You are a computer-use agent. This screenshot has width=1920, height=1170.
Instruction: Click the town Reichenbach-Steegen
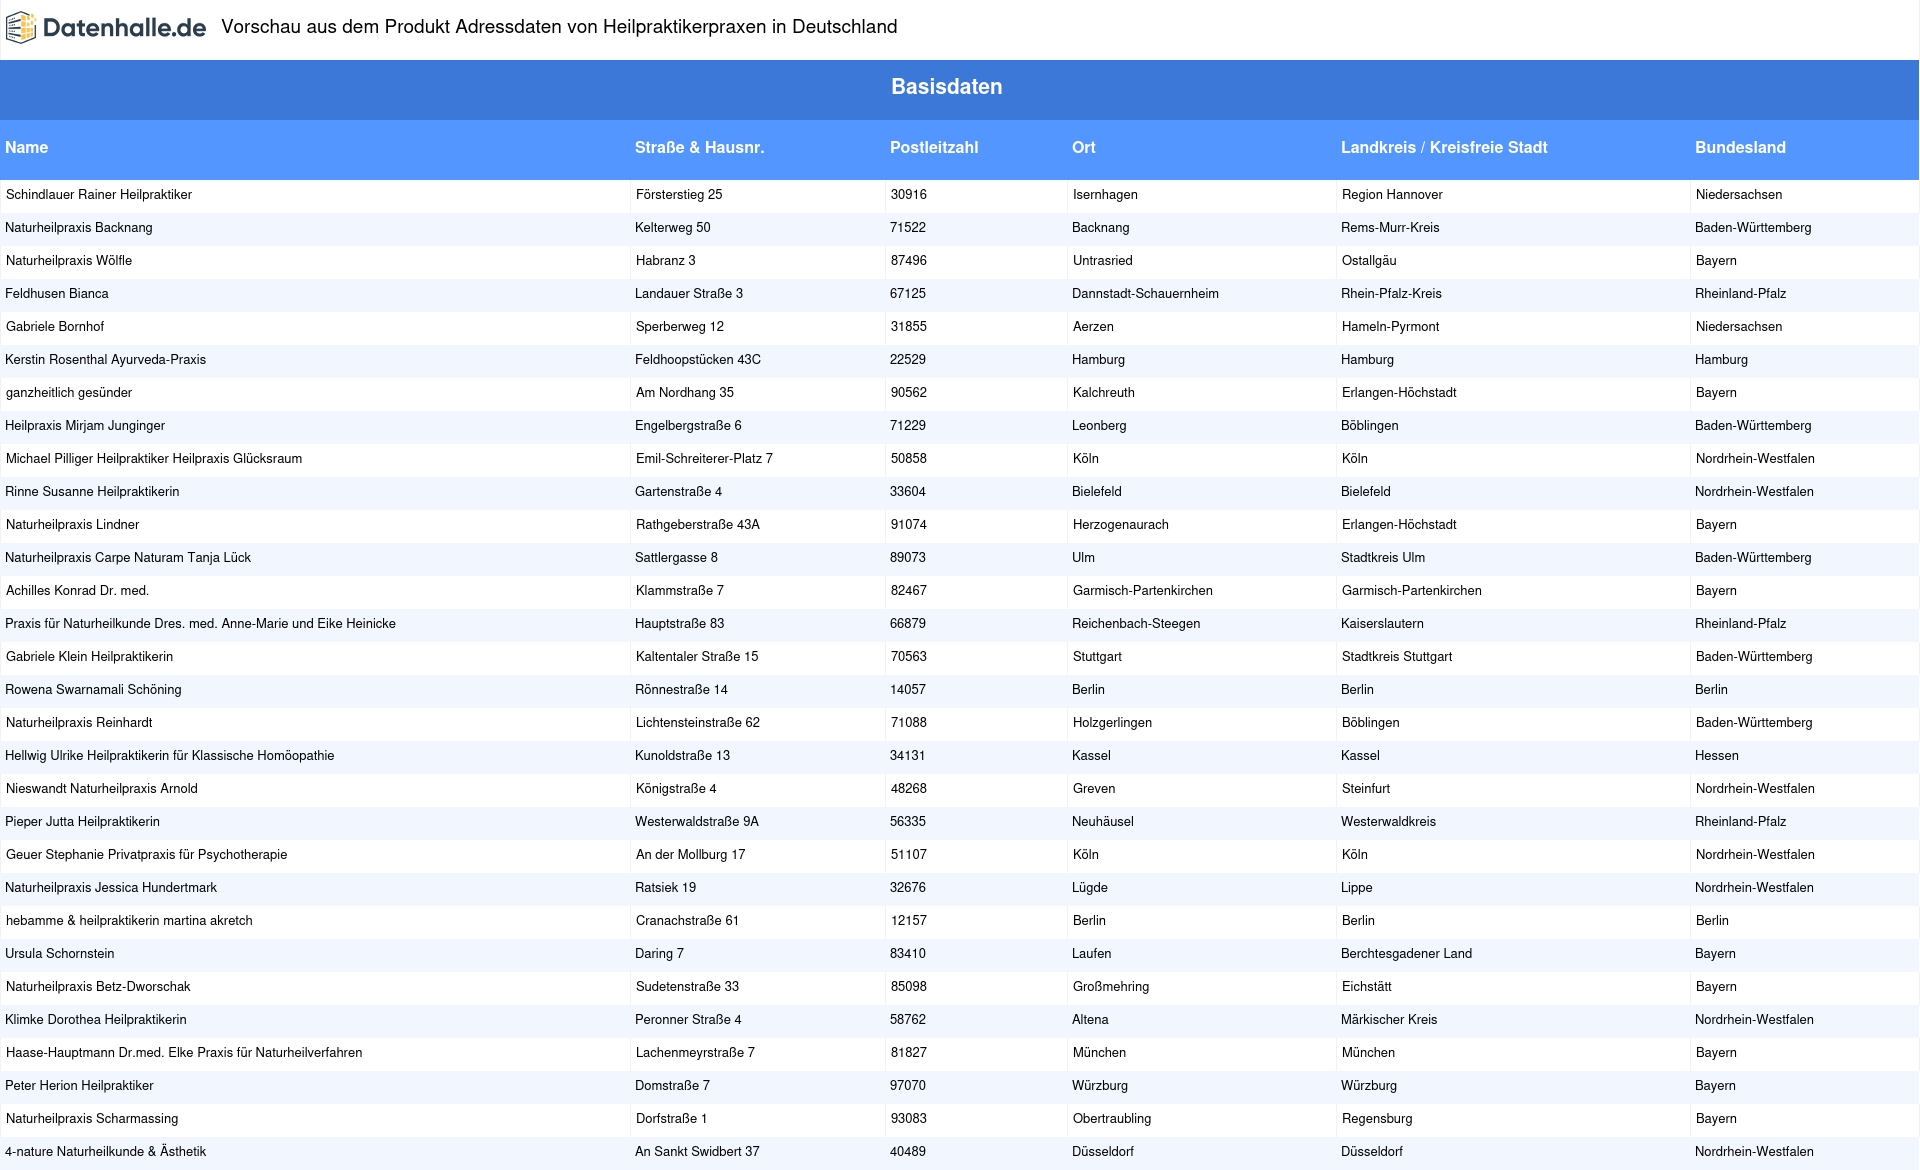point(1136,624)
